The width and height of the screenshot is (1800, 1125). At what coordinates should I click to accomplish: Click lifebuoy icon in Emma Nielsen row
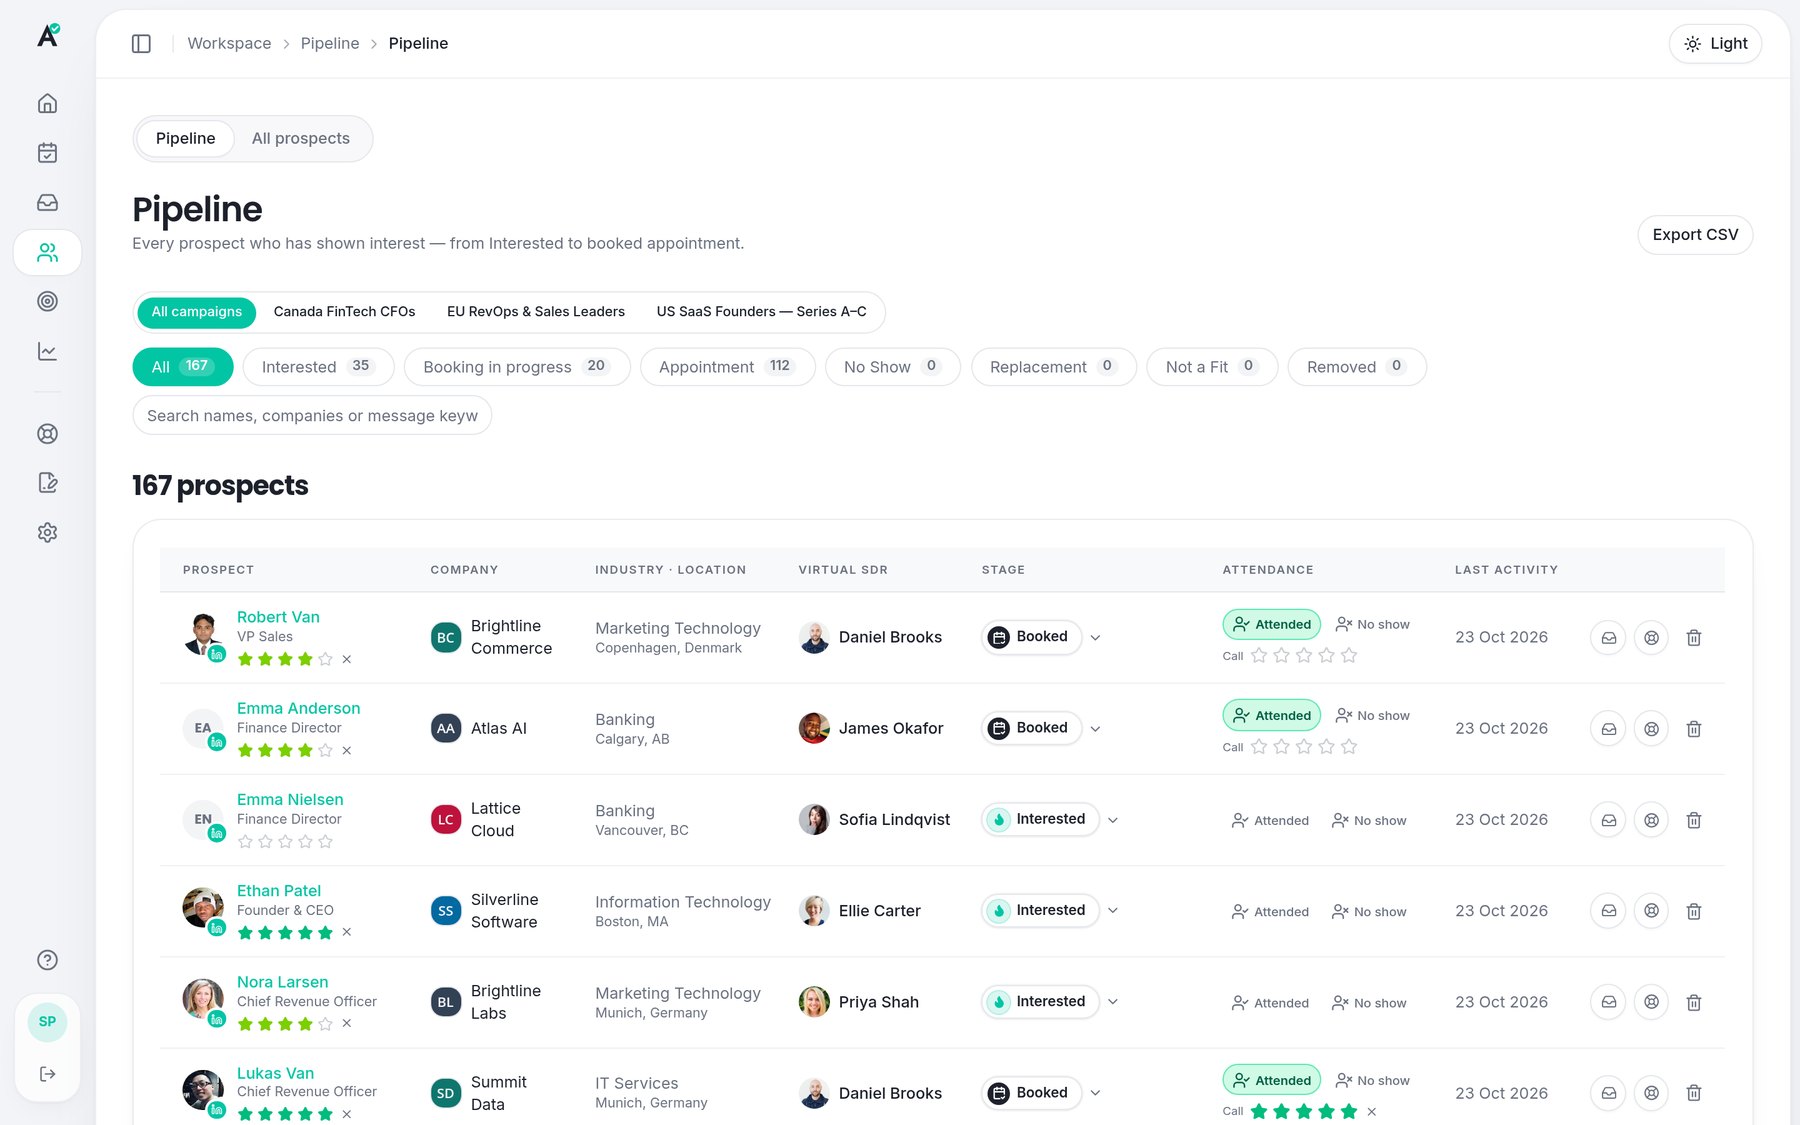[x=1651, y=820]
